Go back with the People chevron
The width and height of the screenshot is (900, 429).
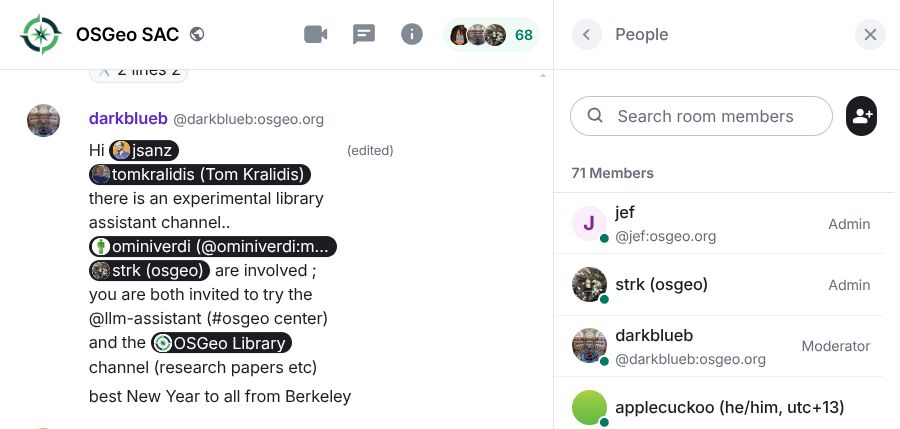[x=587, y=35]
